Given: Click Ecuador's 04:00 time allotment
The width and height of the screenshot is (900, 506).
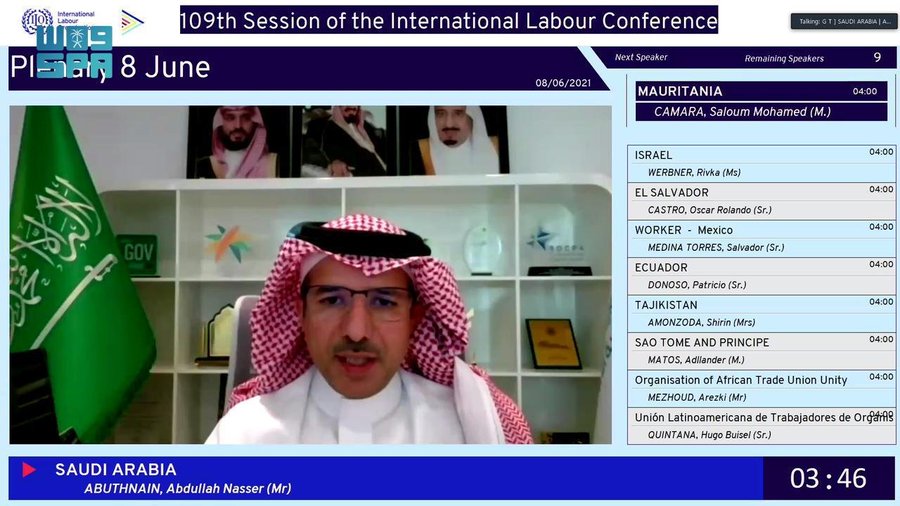Looking at the screenshot, I should click(881, 264).
